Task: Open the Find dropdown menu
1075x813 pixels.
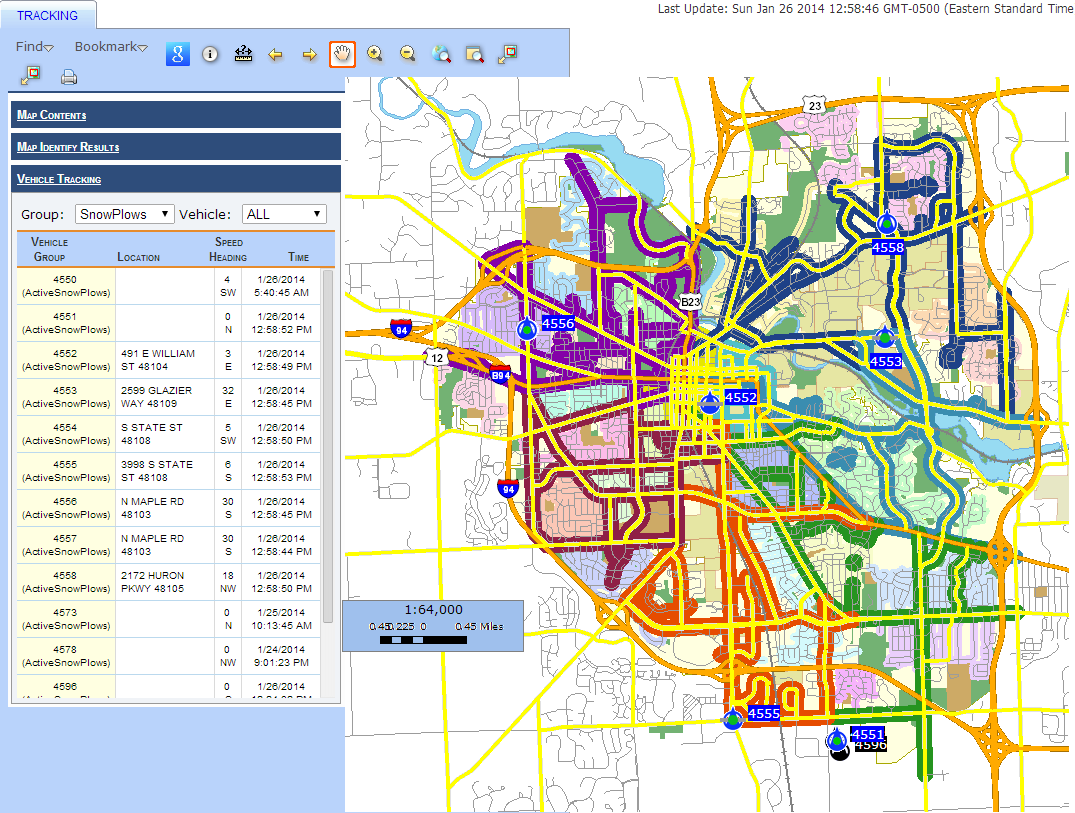Action: point(34,47)
